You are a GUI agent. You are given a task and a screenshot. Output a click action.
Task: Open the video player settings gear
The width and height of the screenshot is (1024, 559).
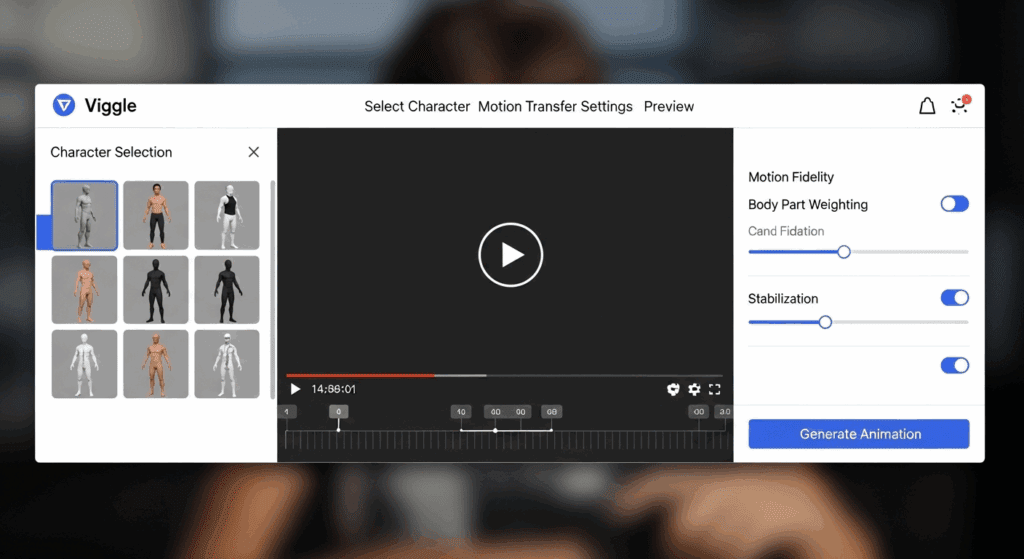694,389
